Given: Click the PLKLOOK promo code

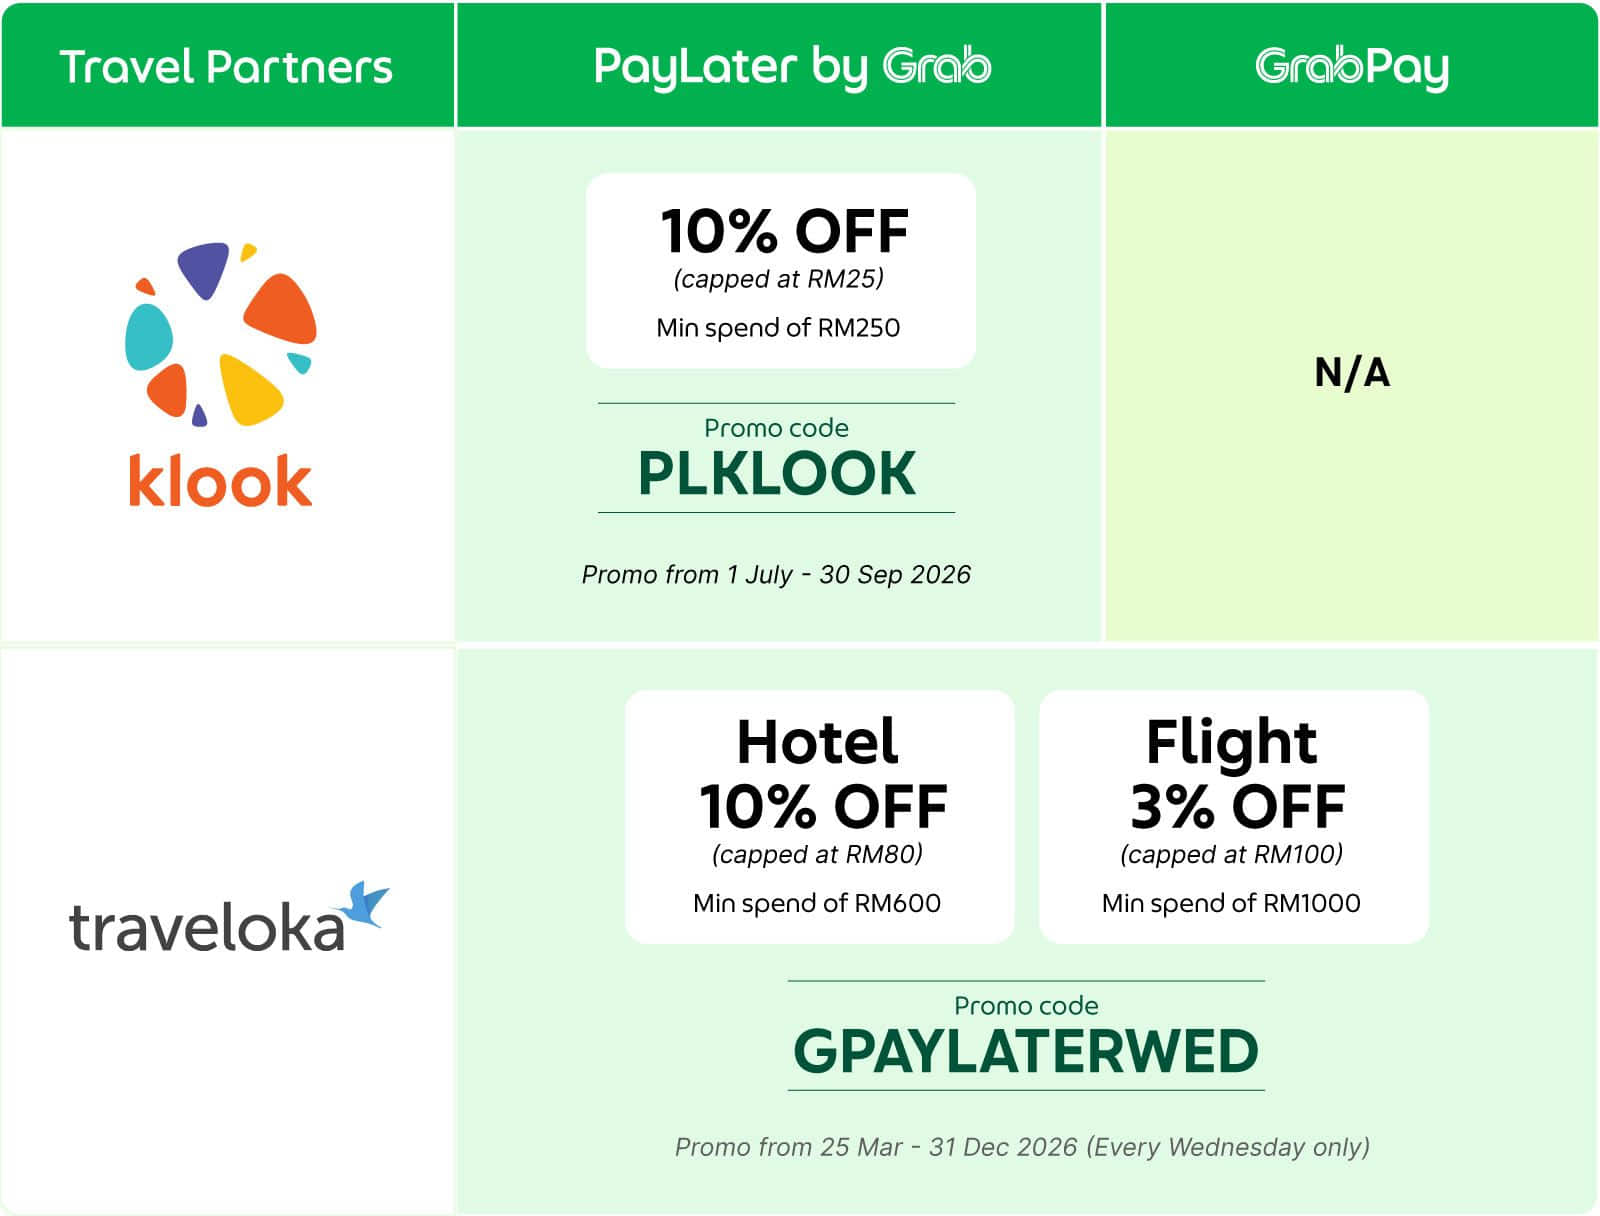Looking at the screenshot, I should (777, 473).
